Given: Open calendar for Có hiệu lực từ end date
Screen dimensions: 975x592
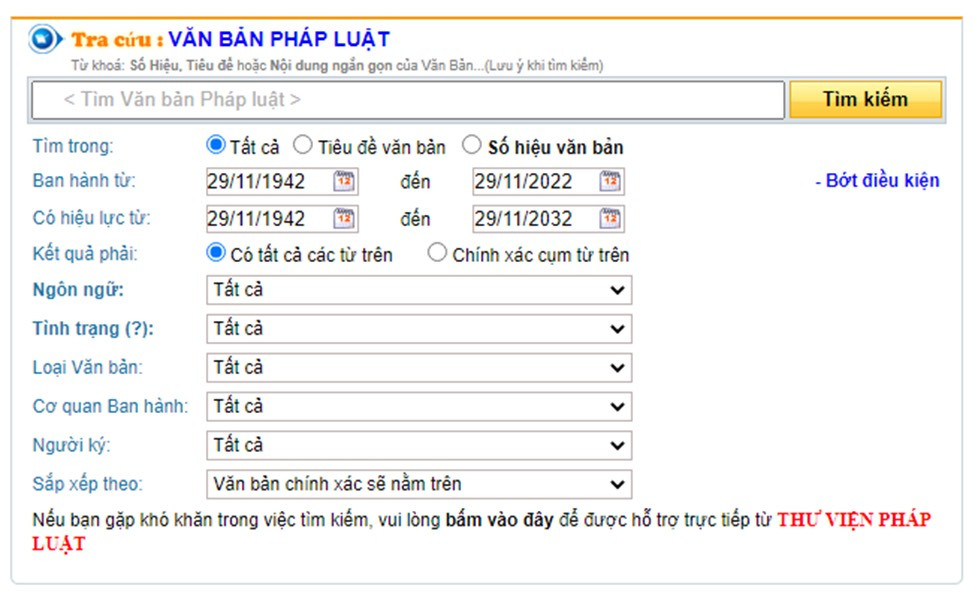Looking at the screenshot, I should [x=610, y=218].
